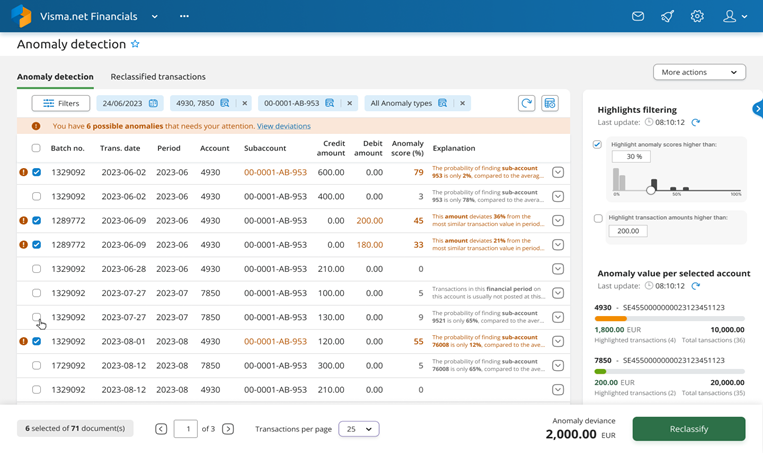Screen dimensions: 763x453
Task: Refresh Highlights filtering last update
Action: (696, 123)
